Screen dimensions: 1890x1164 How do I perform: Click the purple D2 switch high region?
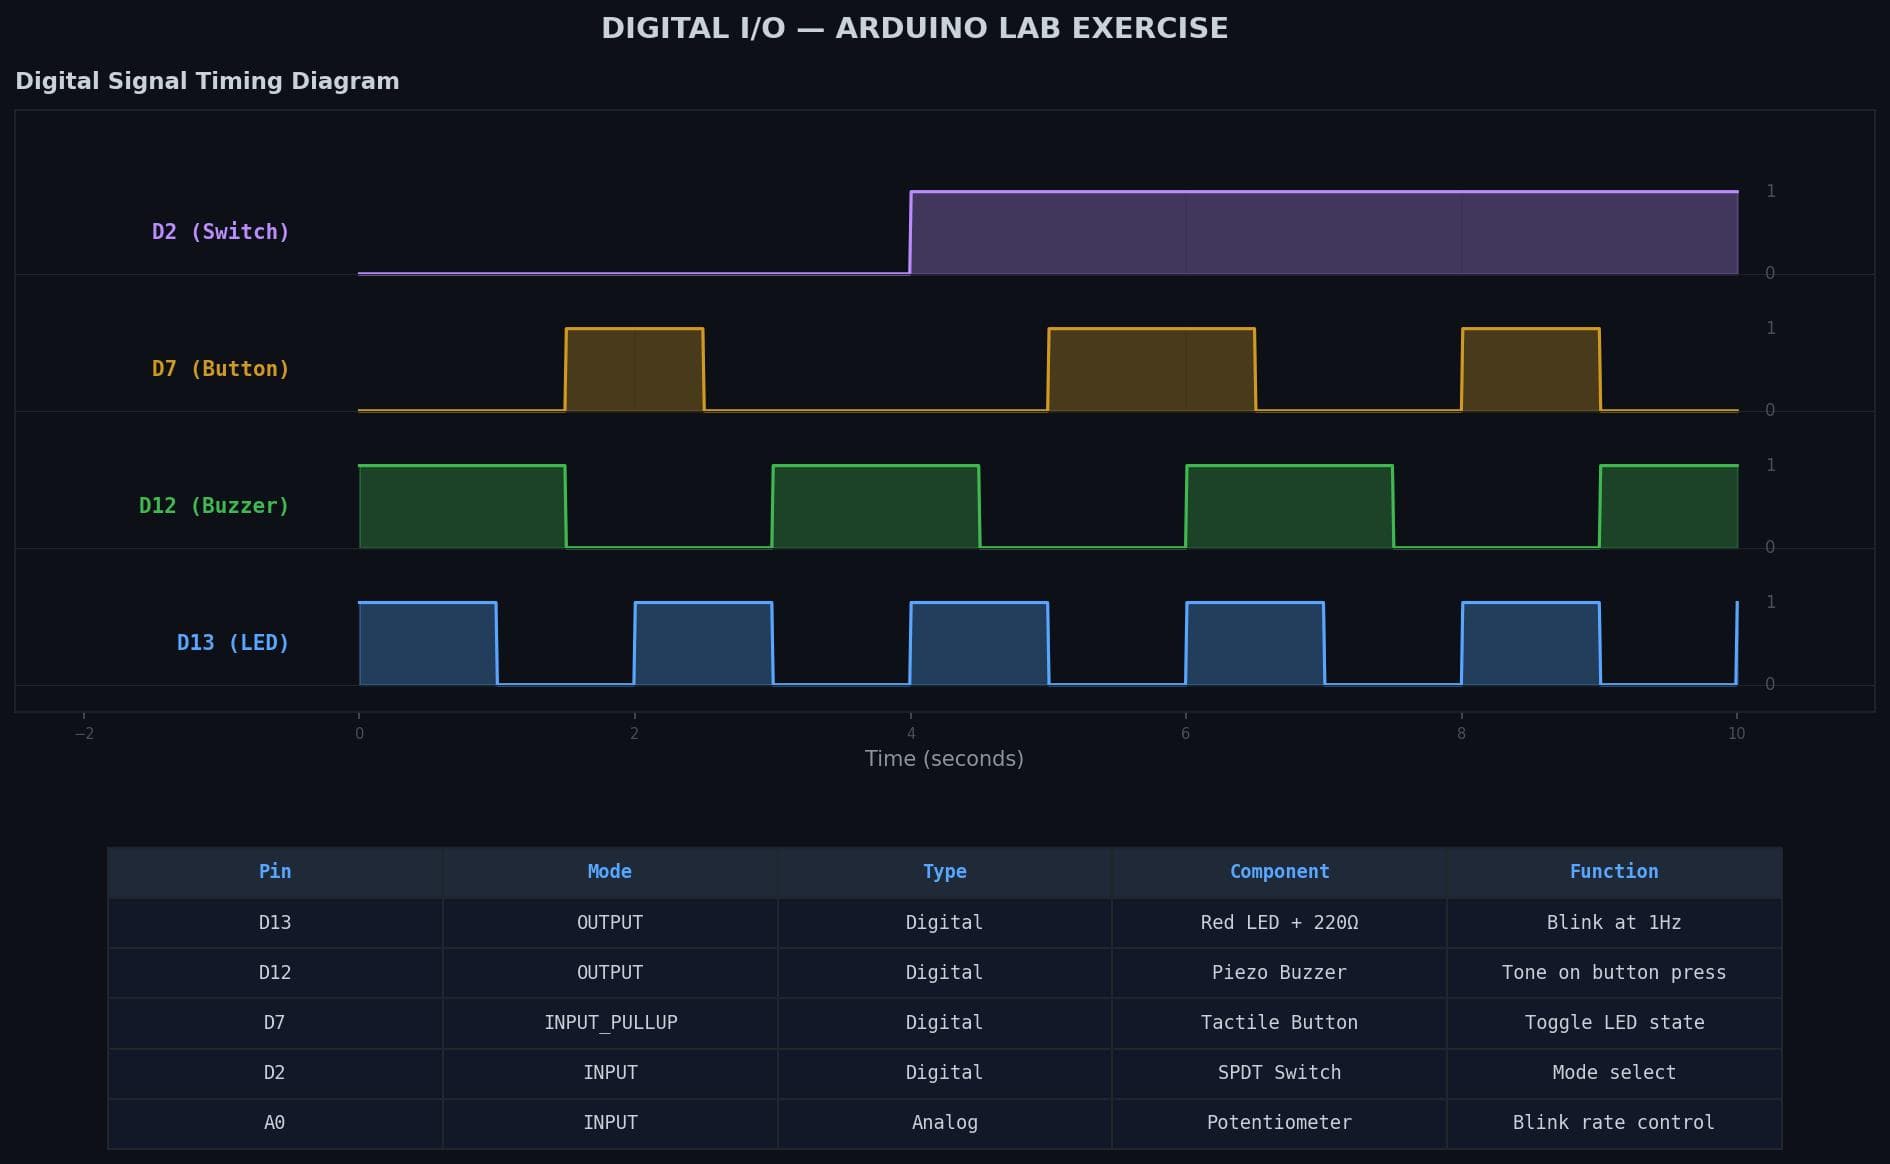coord(1323,233)
